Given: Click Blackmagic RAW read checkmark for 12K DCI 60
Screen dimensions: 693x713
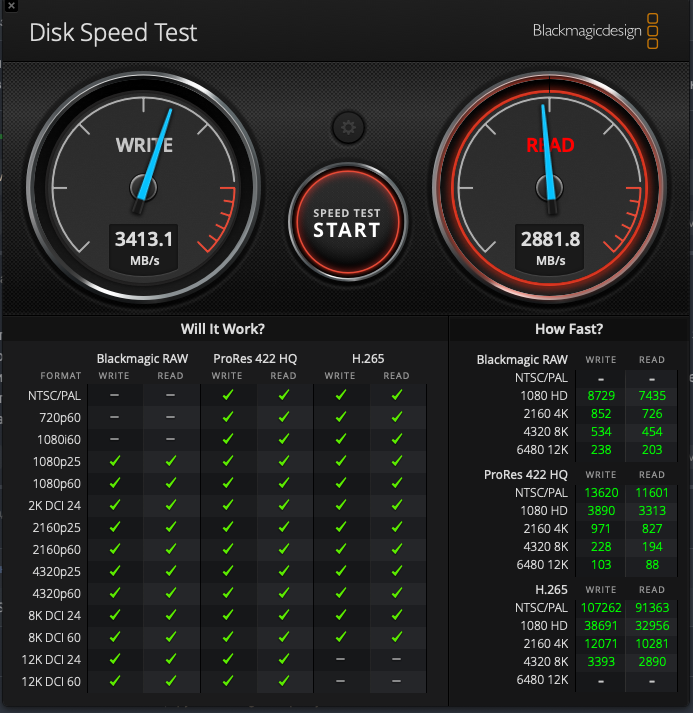Looking at the screenshot, I should pos(171,681).
